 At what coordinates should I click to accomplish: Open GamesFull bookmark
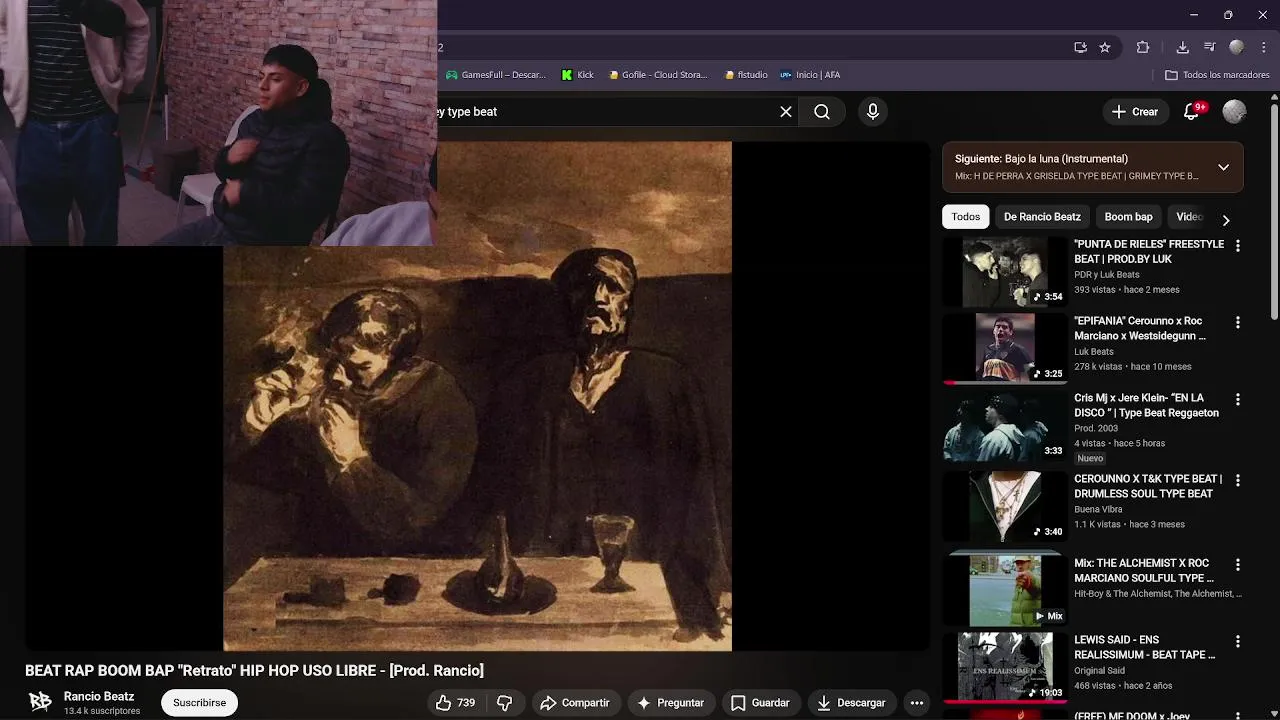coord(496,75)
